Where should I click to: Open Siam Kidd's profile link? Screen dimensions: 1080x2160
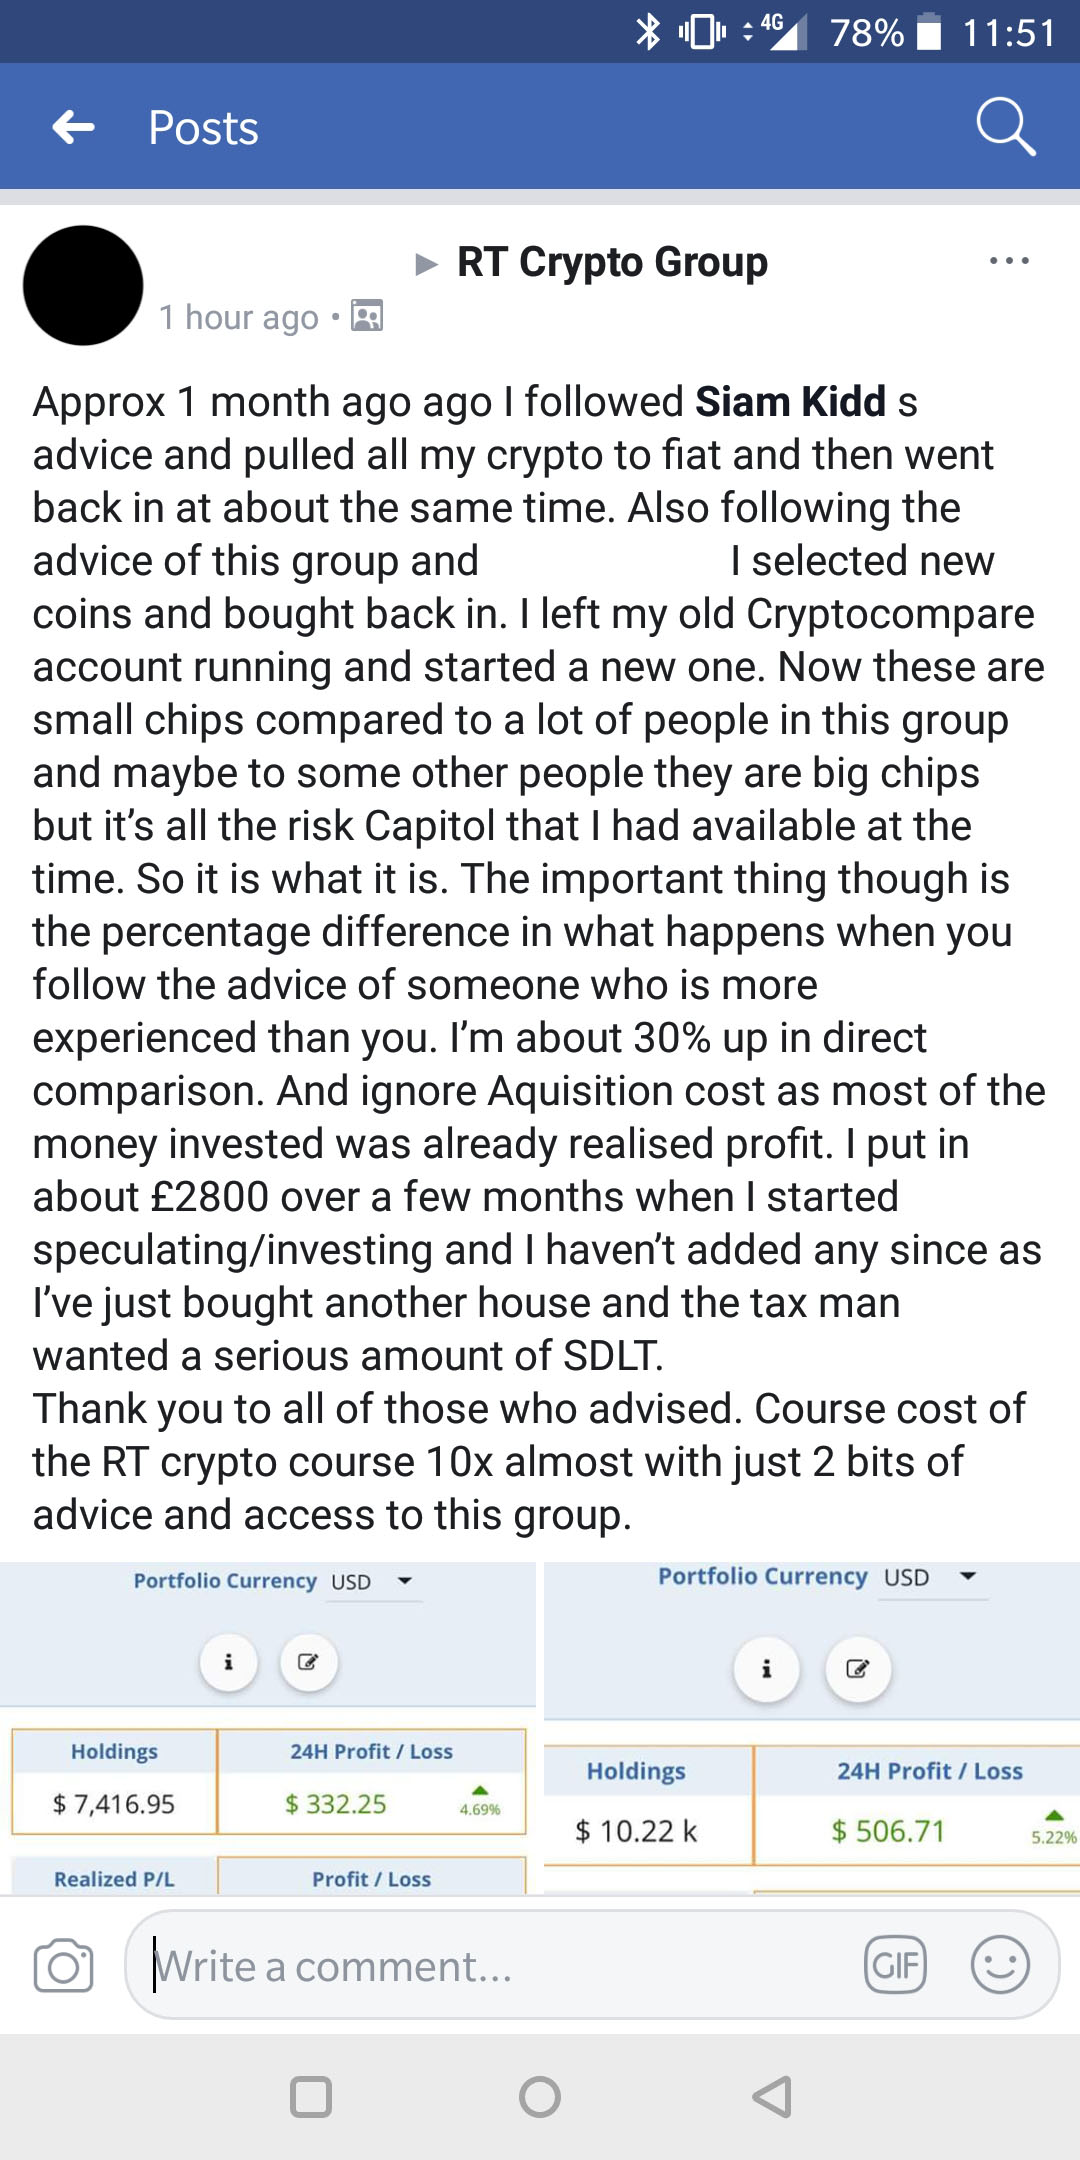[x=790, y=402]
